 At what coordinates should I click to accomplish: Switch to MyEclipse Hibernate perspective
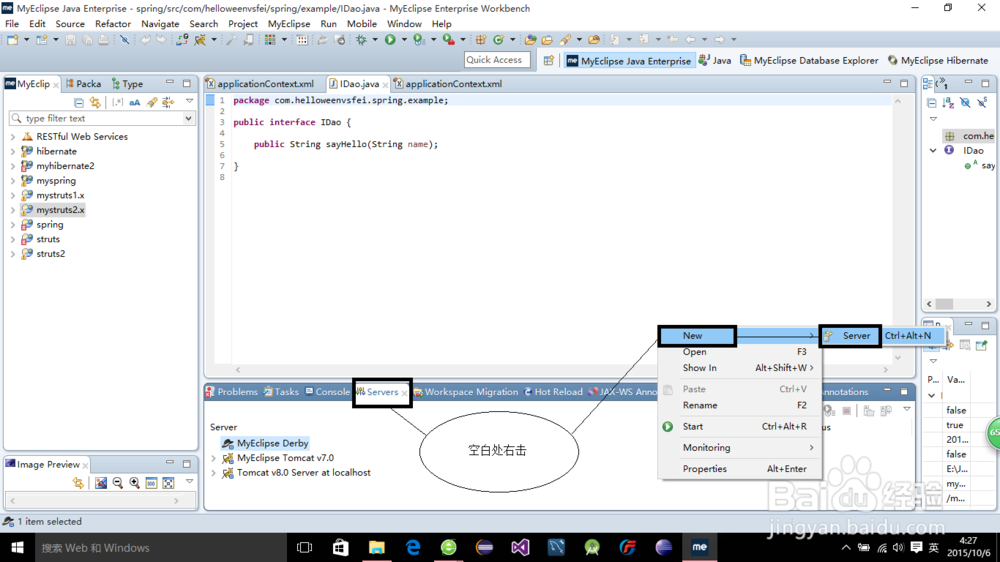(x=938, y=60)
